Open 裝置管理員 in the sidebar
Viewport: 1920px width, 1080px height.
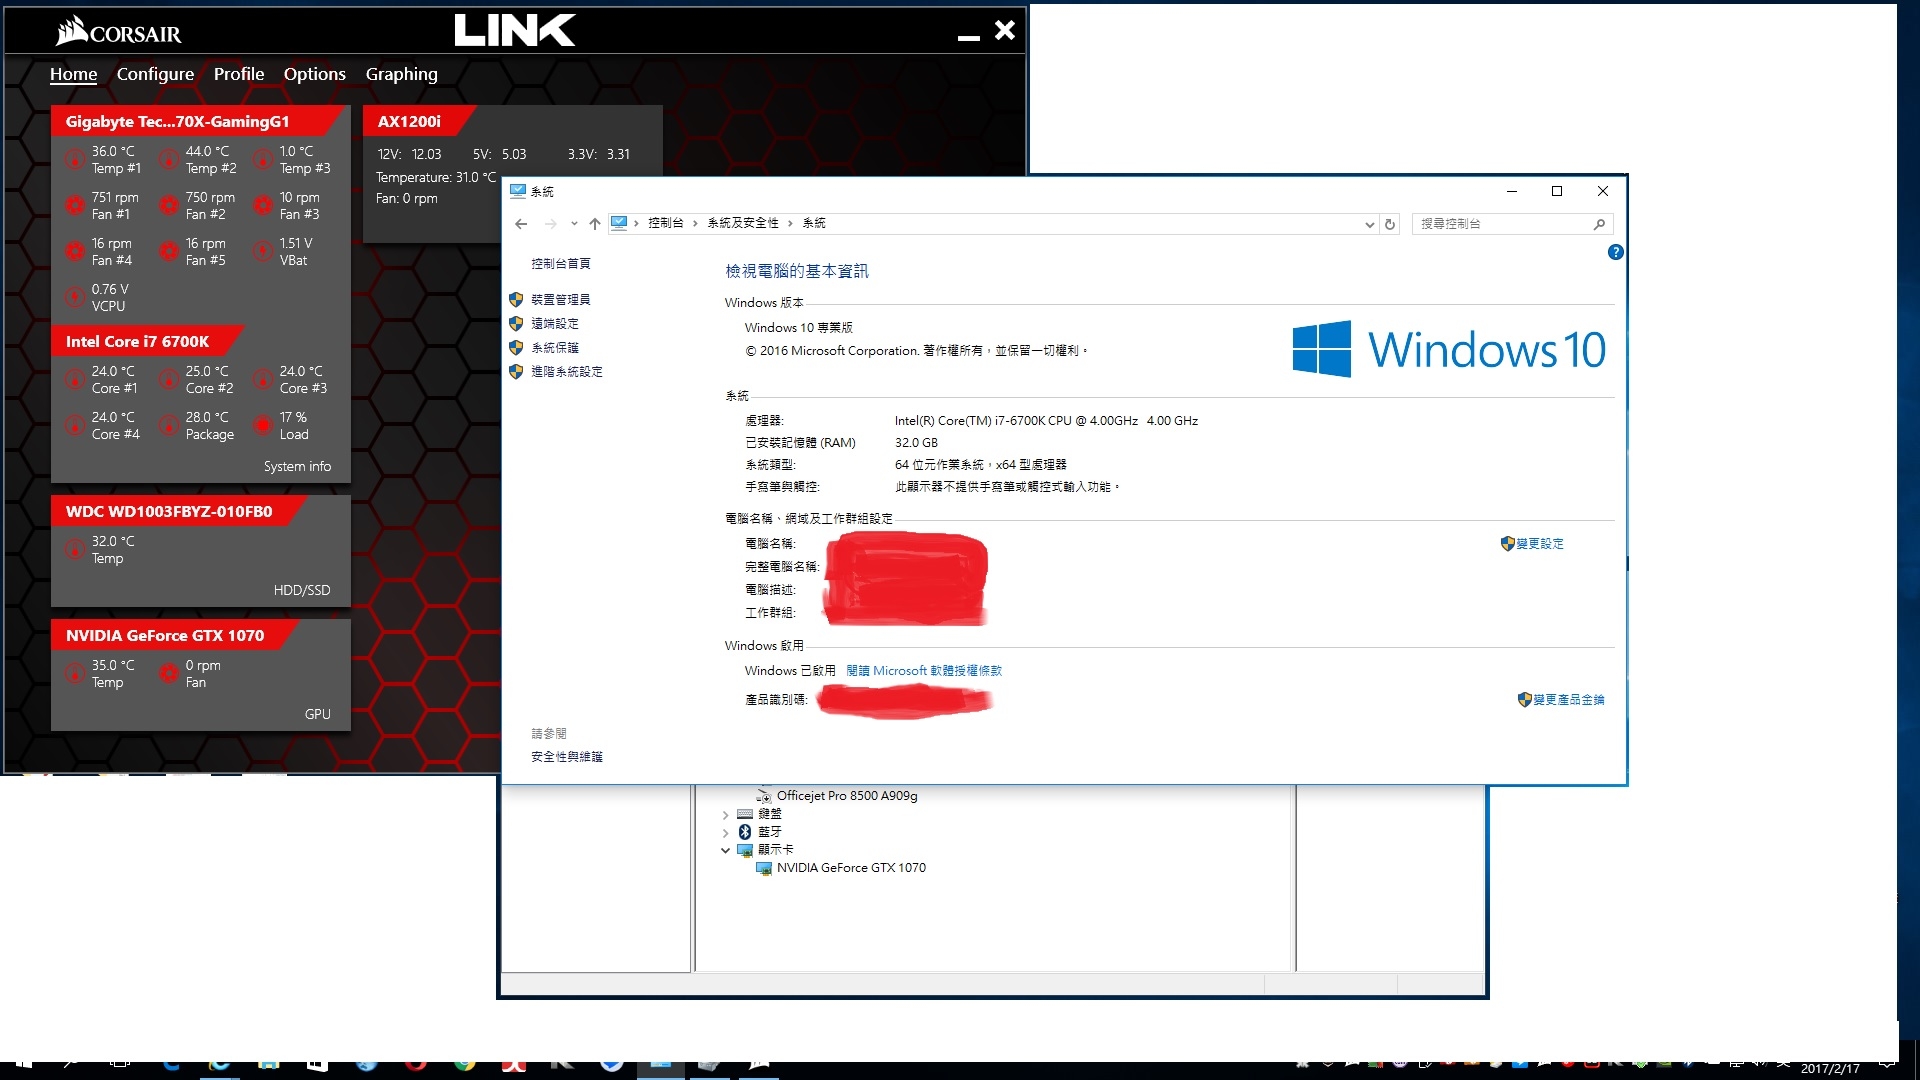[x=560, y=300]
